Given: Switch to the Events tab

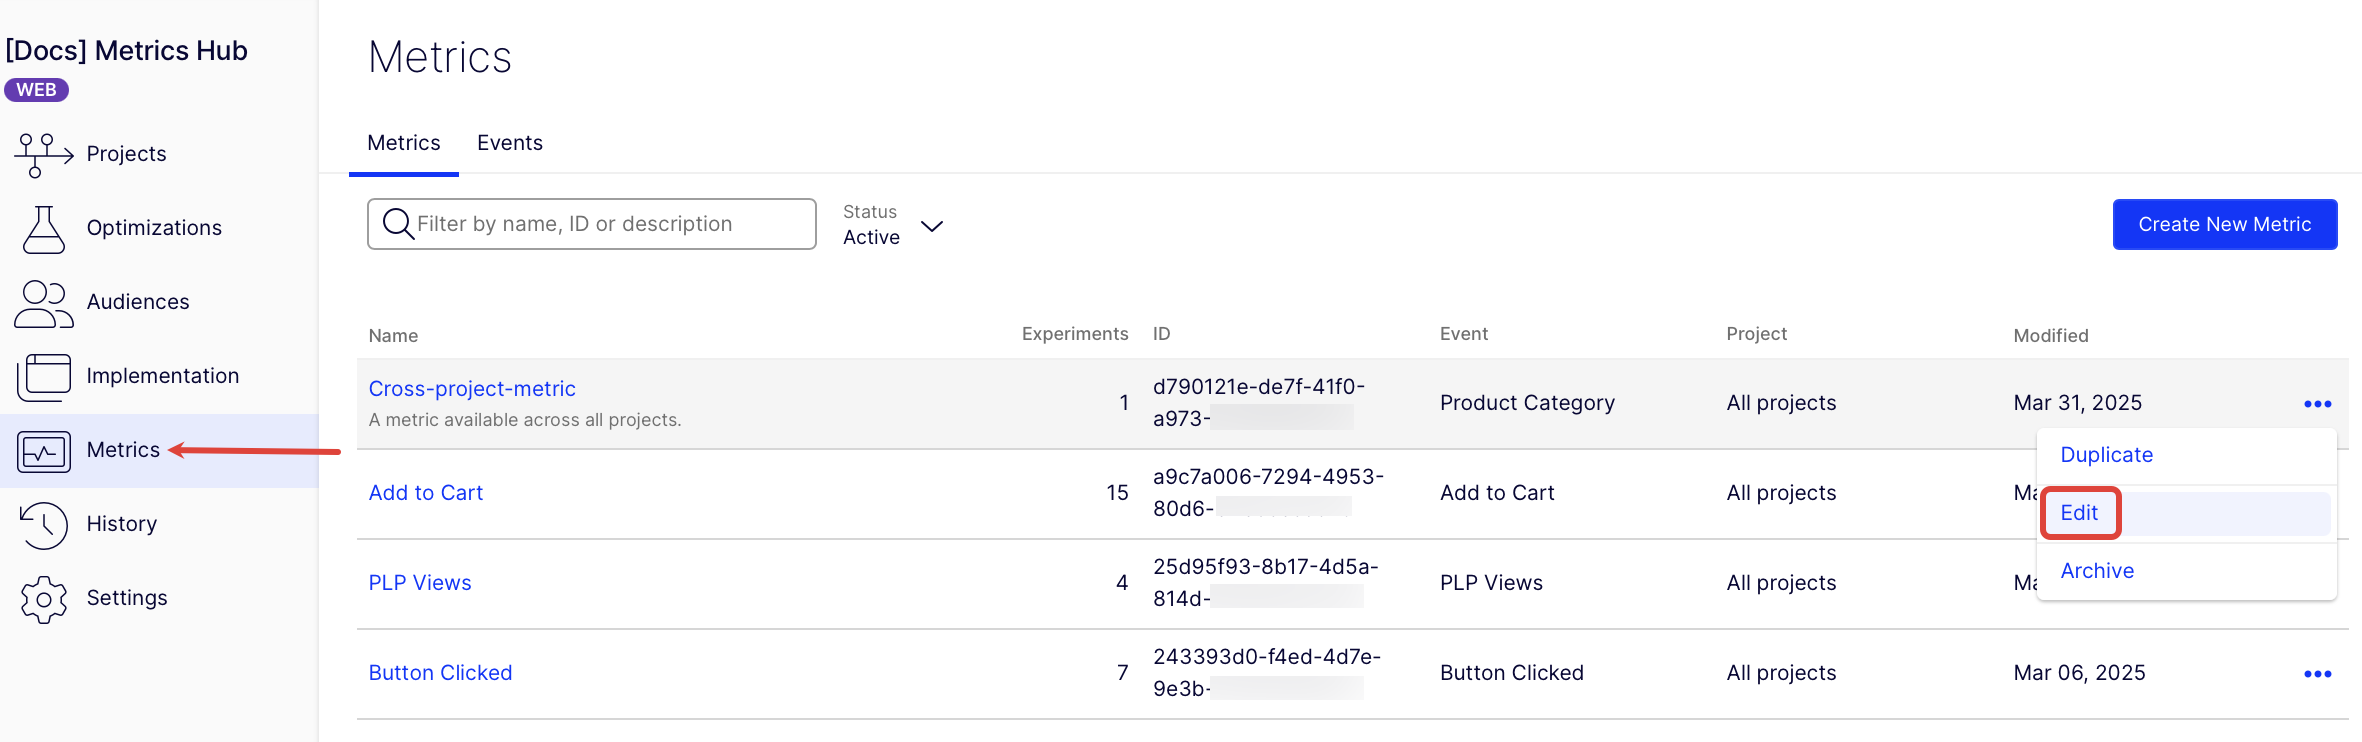Looking at the screenshot, I should (x=510, y=143).
